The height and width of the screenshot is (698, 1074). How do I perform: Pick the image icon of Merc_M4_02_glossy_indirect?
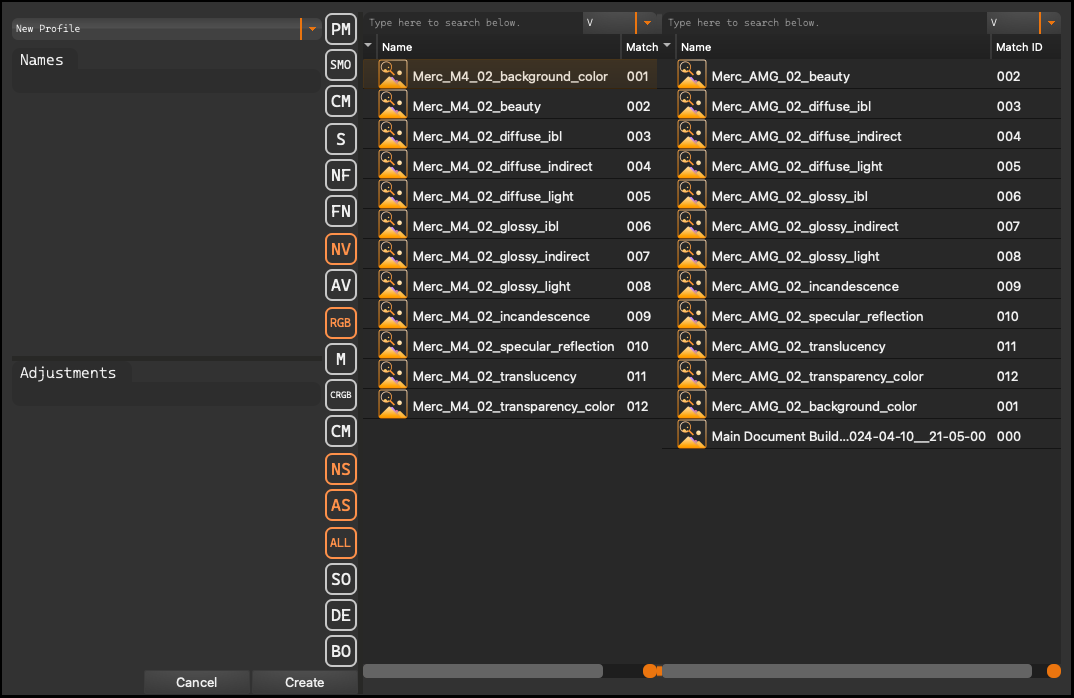click(x=392, y=256)
